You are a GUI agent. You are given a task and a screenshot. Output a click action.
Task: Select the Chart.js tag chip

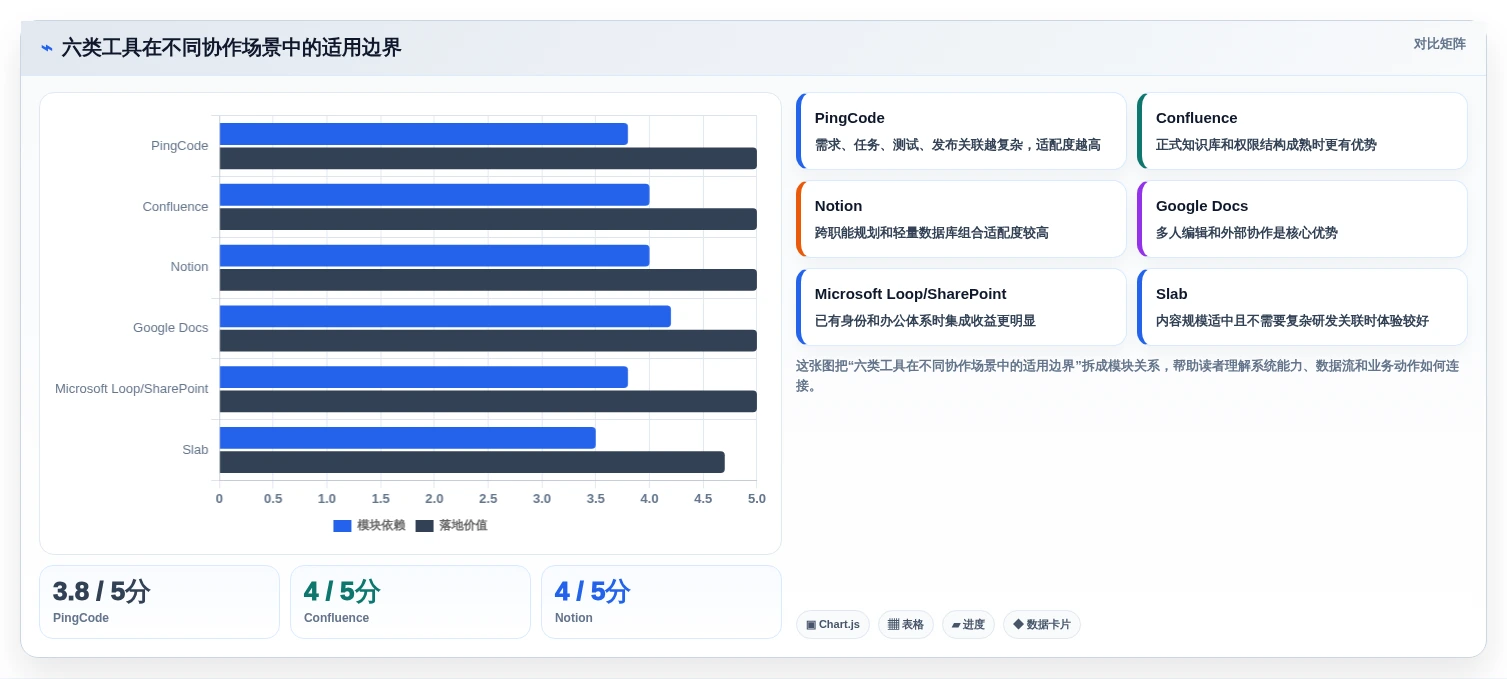point(833,625)
